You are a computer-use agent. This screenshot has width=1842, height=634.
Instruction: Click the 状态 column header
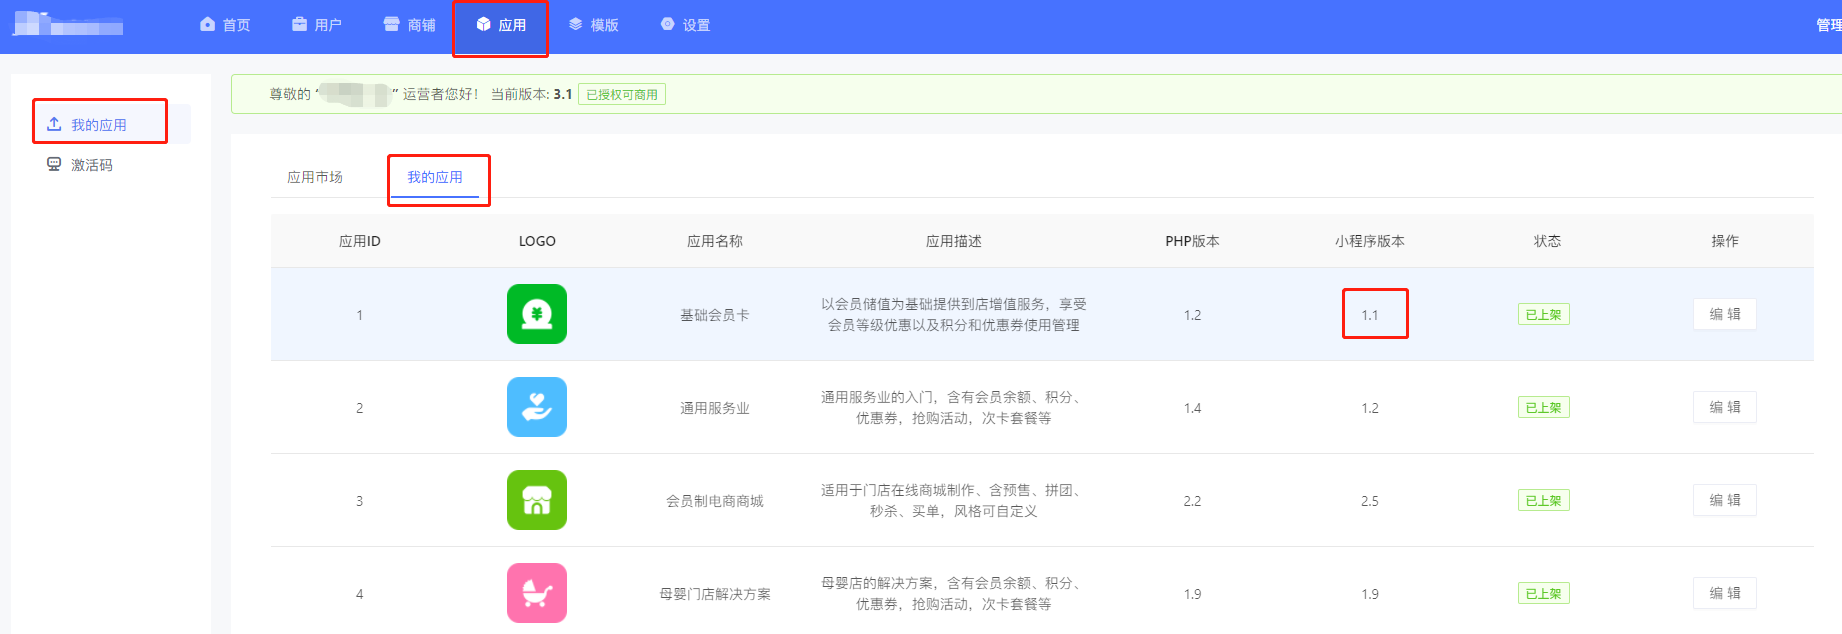click(x=1547, y=241)
